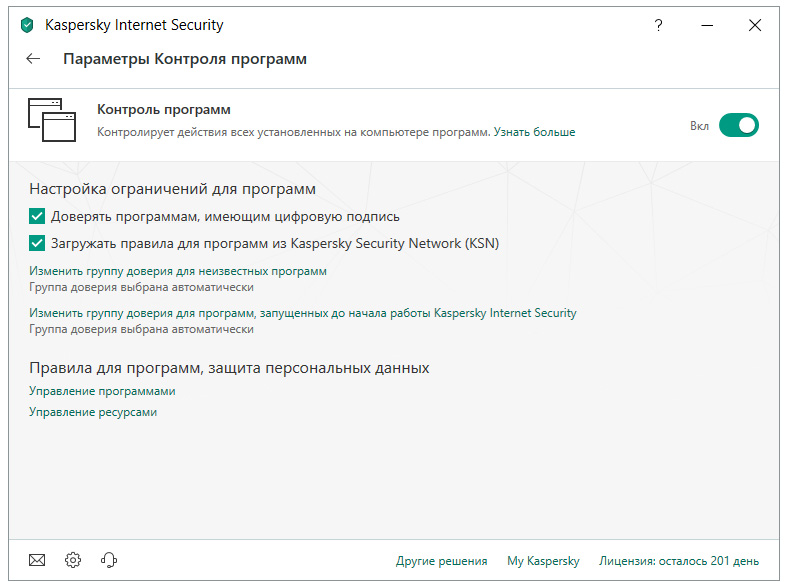Click the Лицензия: осталось 201 день link
Viewport: 786px width, 582px height.
[x=678, y=561]
